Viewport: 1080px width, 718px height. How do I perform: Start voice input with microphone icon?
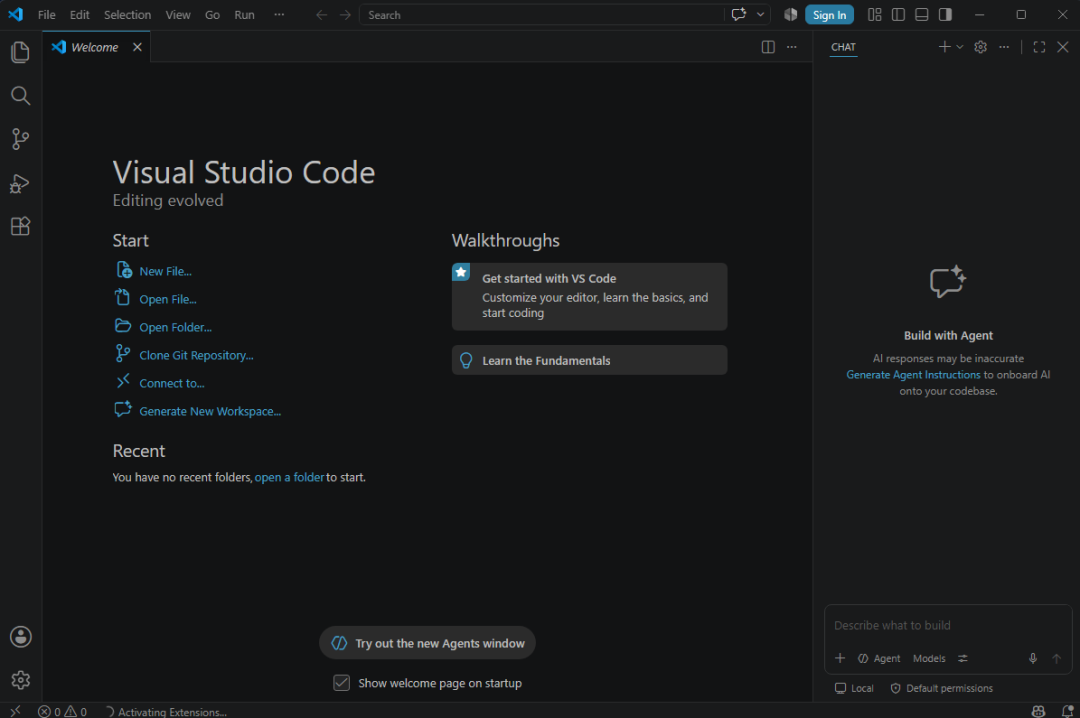(1032, 658)
